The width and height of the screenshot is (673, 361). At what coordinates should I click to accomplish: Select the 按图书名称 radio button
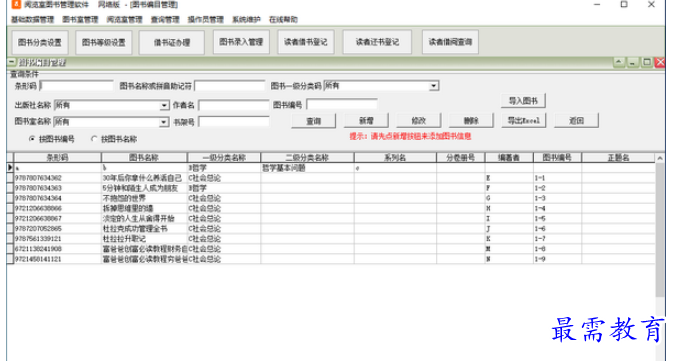pos(94,139)
